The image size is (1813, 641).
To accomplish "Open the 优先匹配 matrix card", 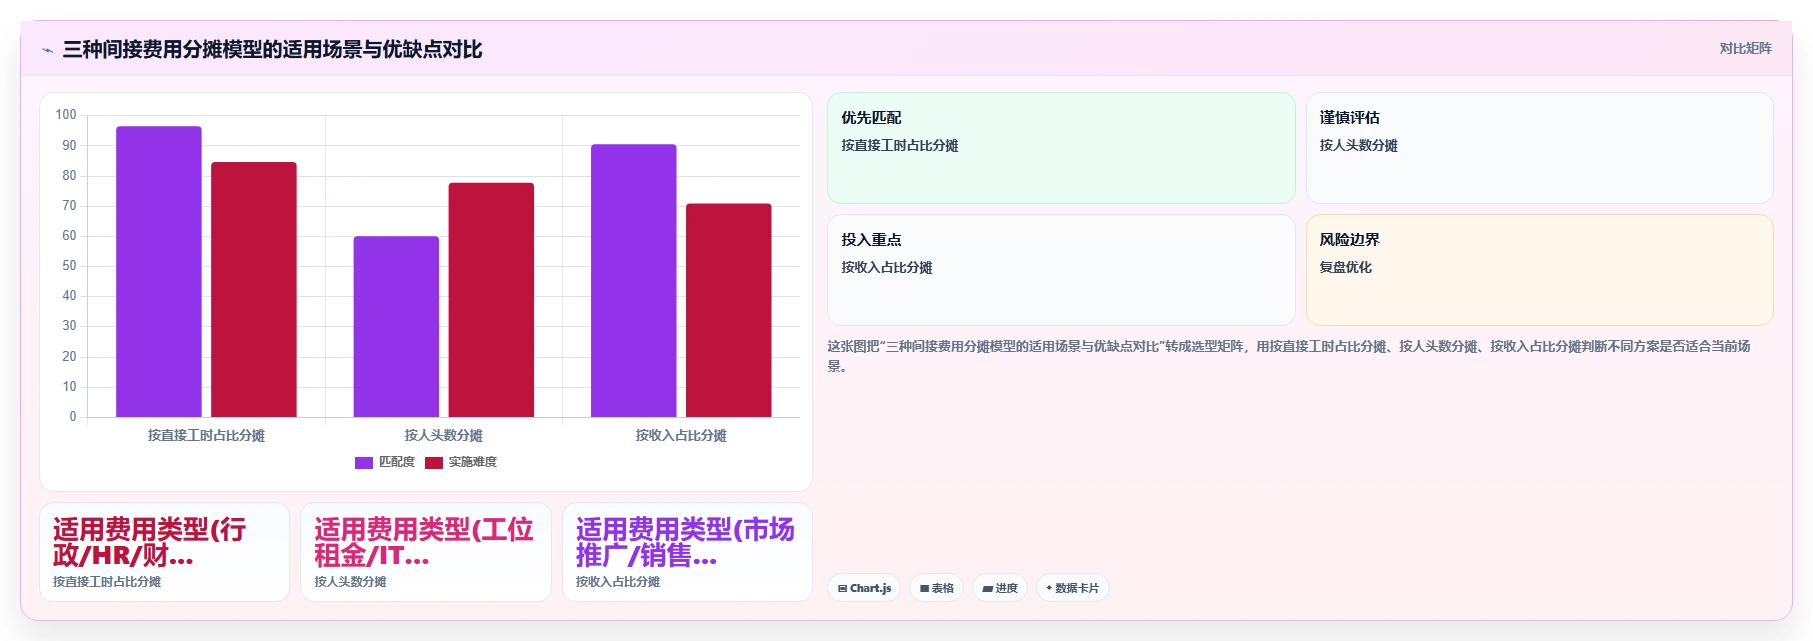I will click(x=1061, y=148).
